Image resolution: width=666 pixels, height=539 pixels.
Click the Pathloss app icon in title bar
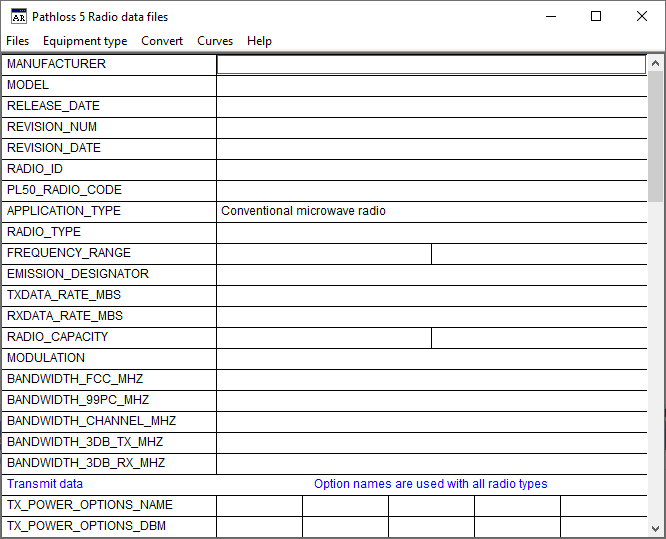pos(18,16)
